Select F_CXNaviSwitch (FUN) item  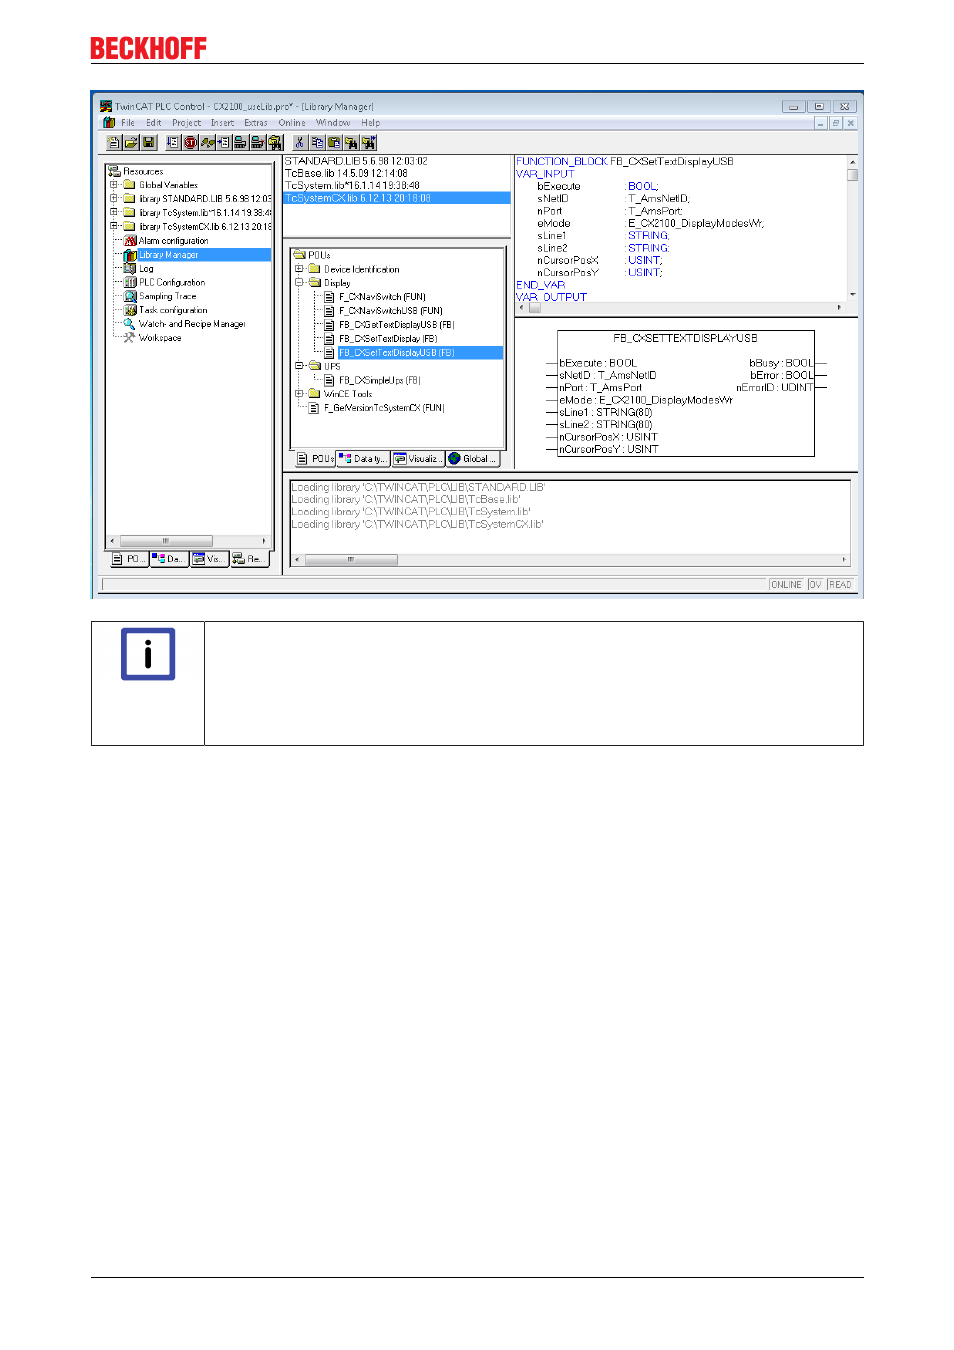pyautogui.click(x=382, y=297)
